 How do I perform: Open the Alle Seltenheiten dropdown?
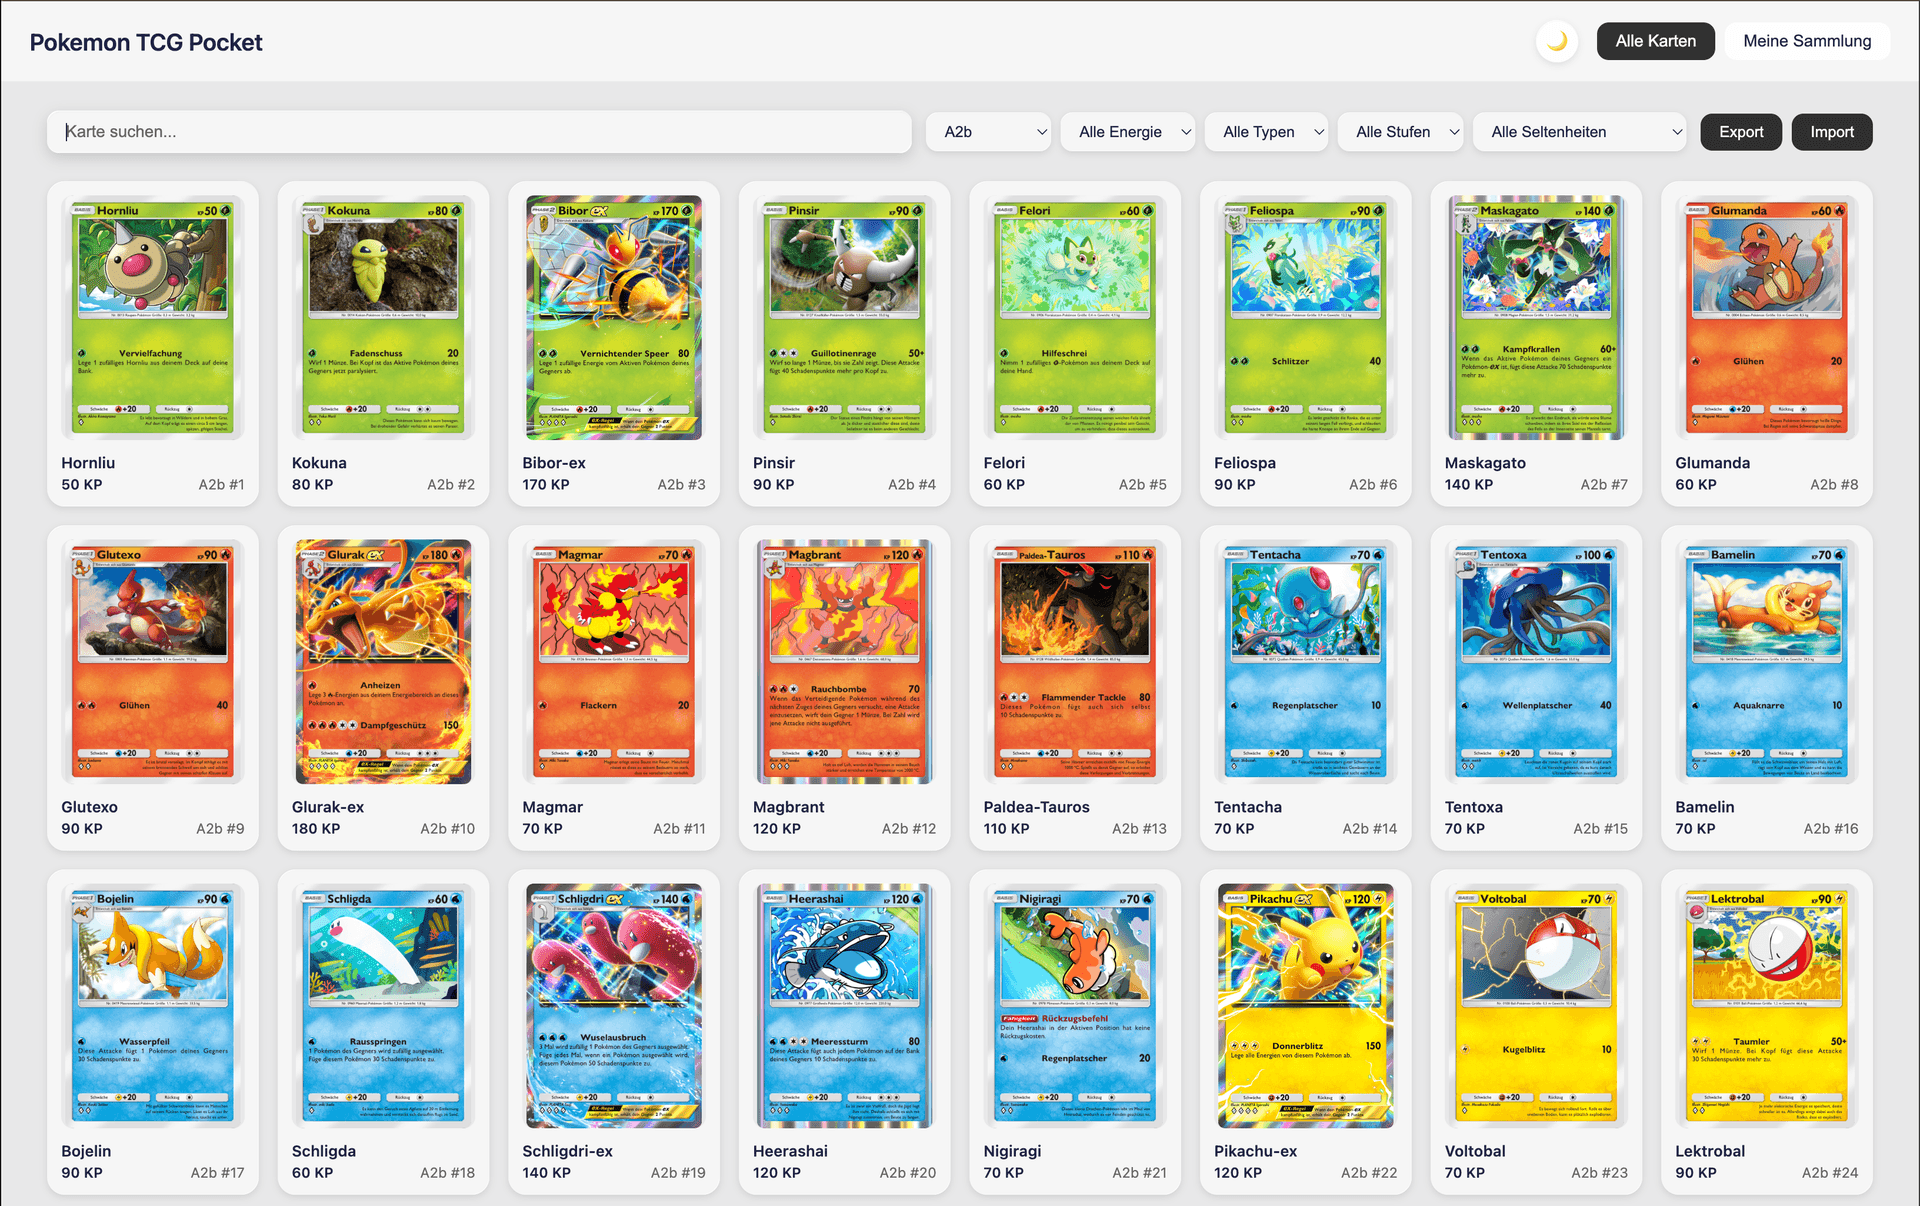1580,132
